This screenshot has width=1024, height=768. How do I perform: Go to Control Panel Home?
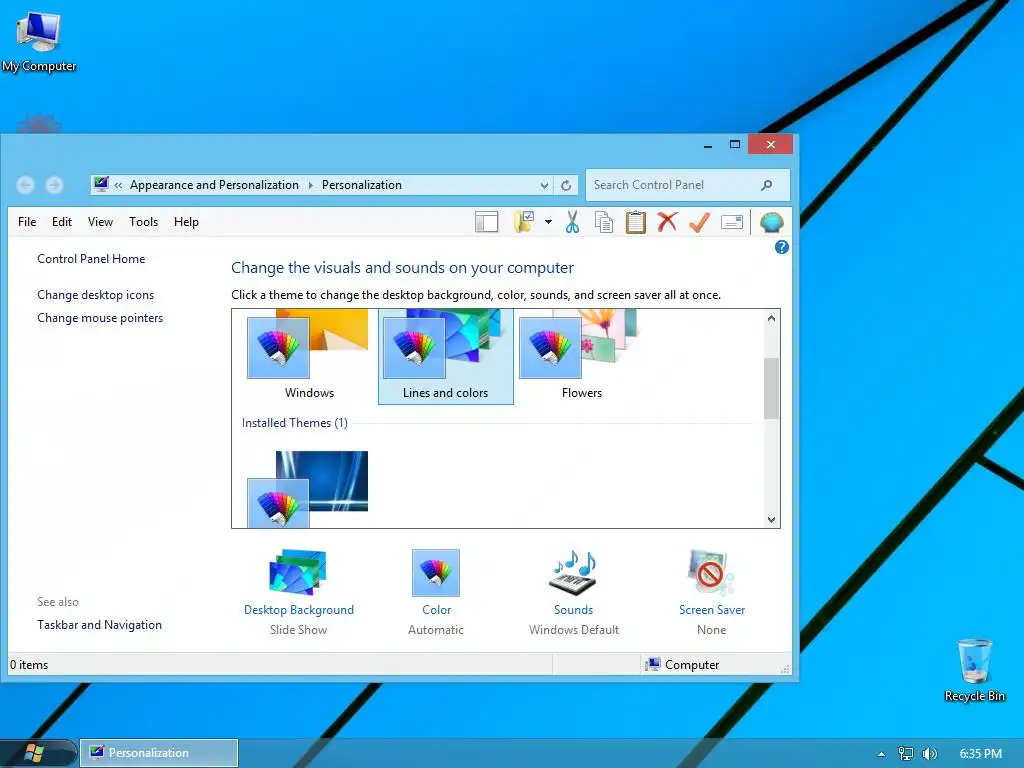(91, 259)
